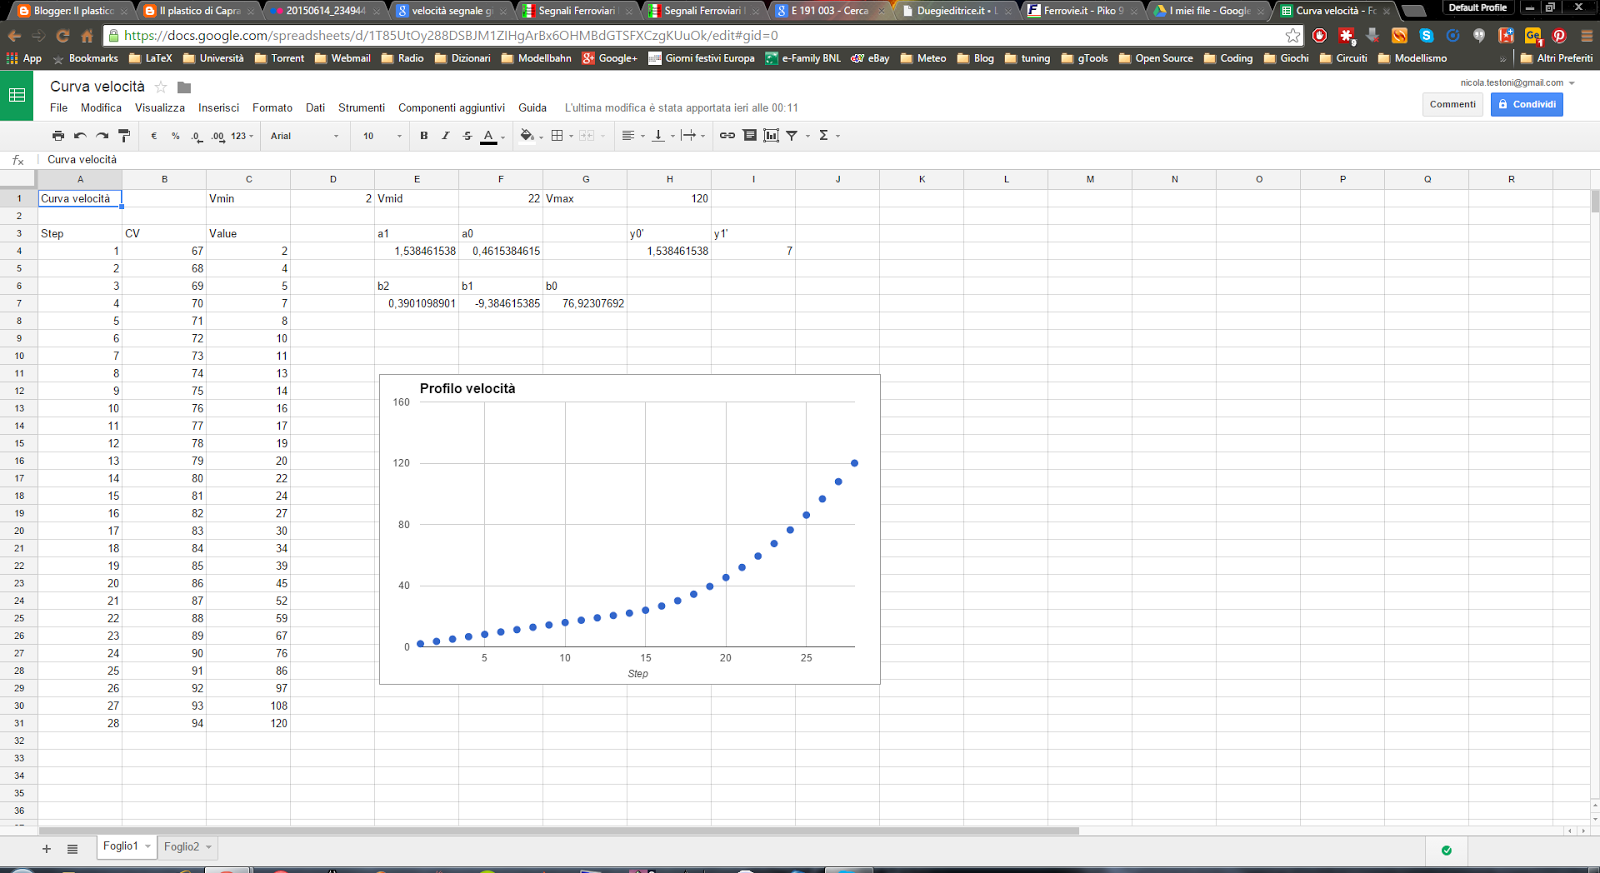This screenshot has height=873, width=1600.
Task: Open the last-modified revision history link
Action: (681, 108)
